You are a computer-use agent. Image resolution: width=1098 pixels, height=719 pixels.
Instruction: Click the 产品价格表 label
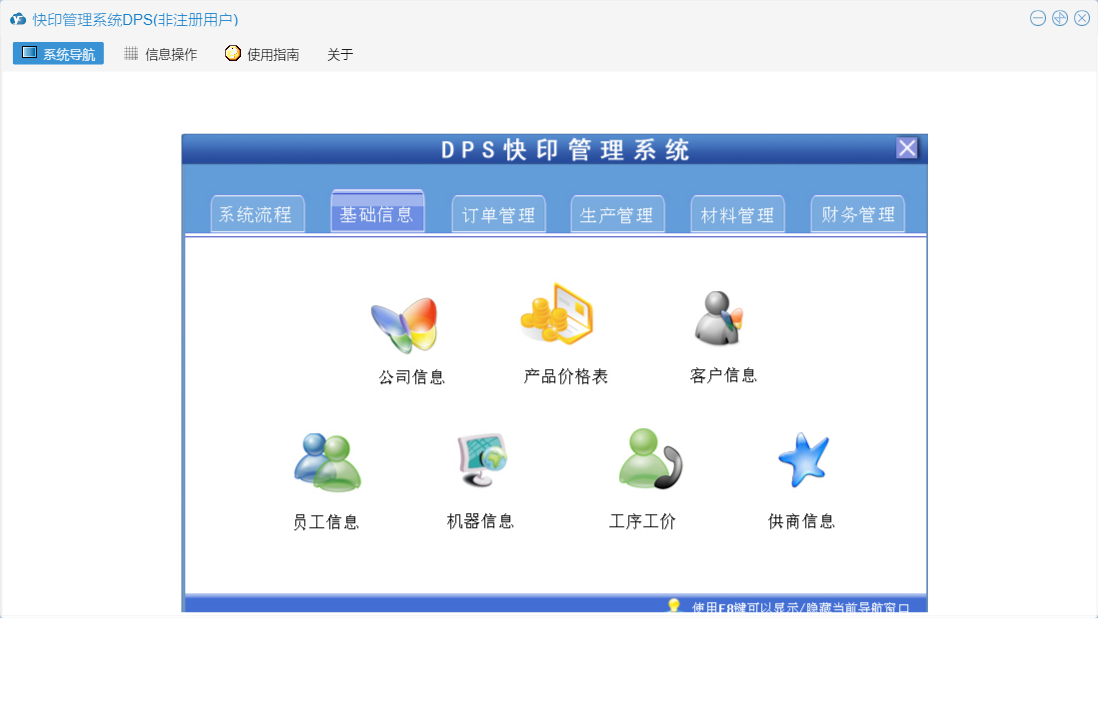(566, 377)
